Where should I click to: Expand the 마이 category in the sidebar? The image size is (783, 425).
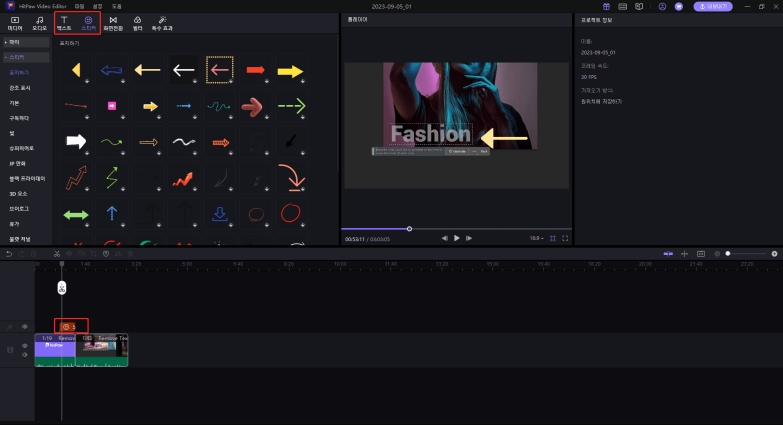coord(15,42)
